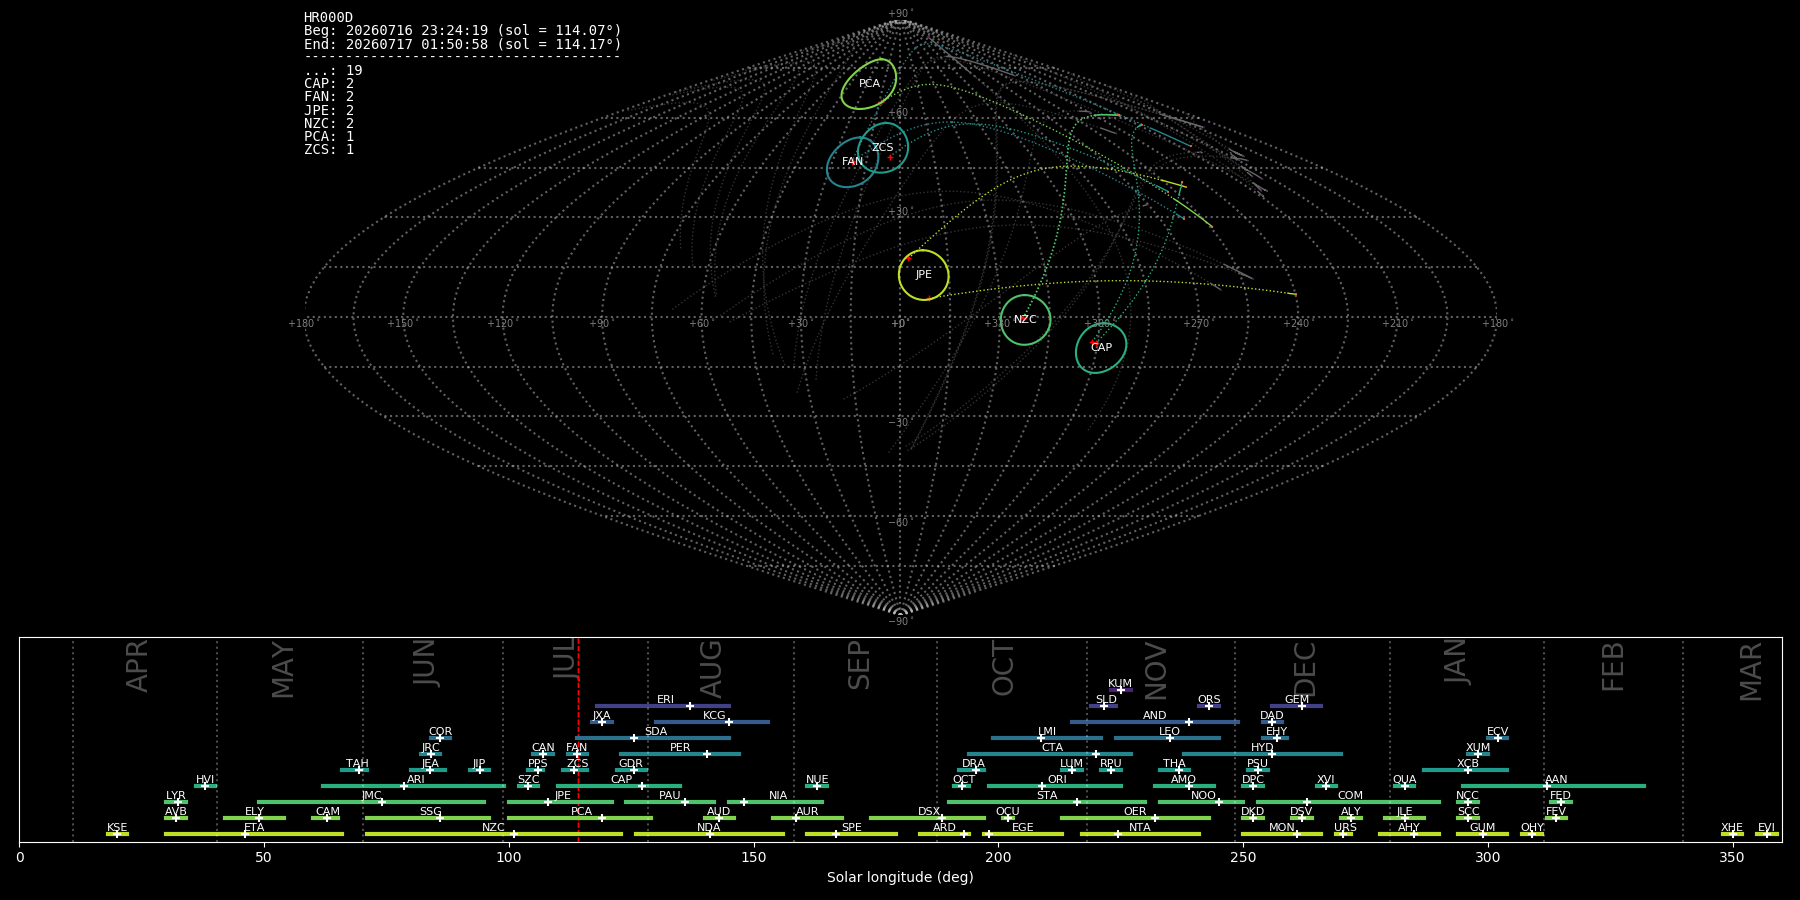Click the HYD shower bar
This screenshot has width=1800, height=900.
(x=1262, y=754)
